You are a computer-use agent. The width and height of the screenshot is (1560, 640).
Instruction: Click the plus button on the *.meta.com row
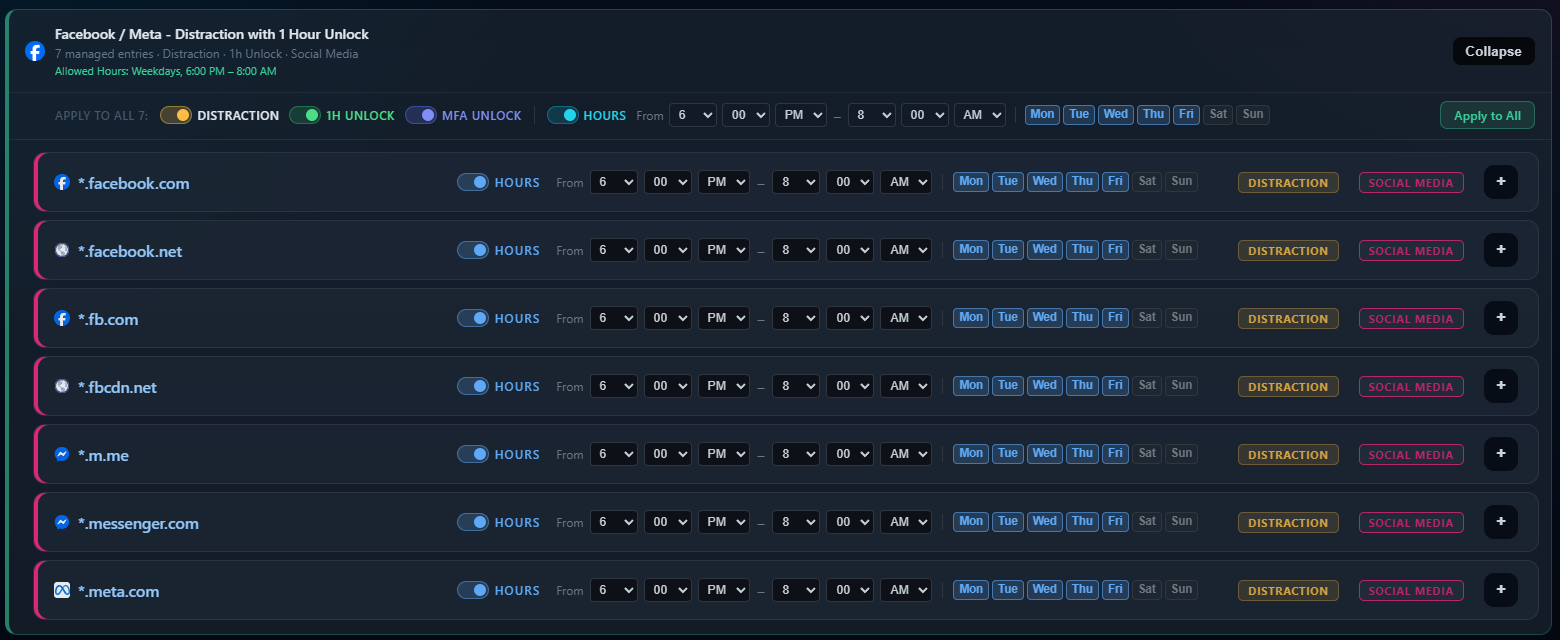(x=1501, y=590)
